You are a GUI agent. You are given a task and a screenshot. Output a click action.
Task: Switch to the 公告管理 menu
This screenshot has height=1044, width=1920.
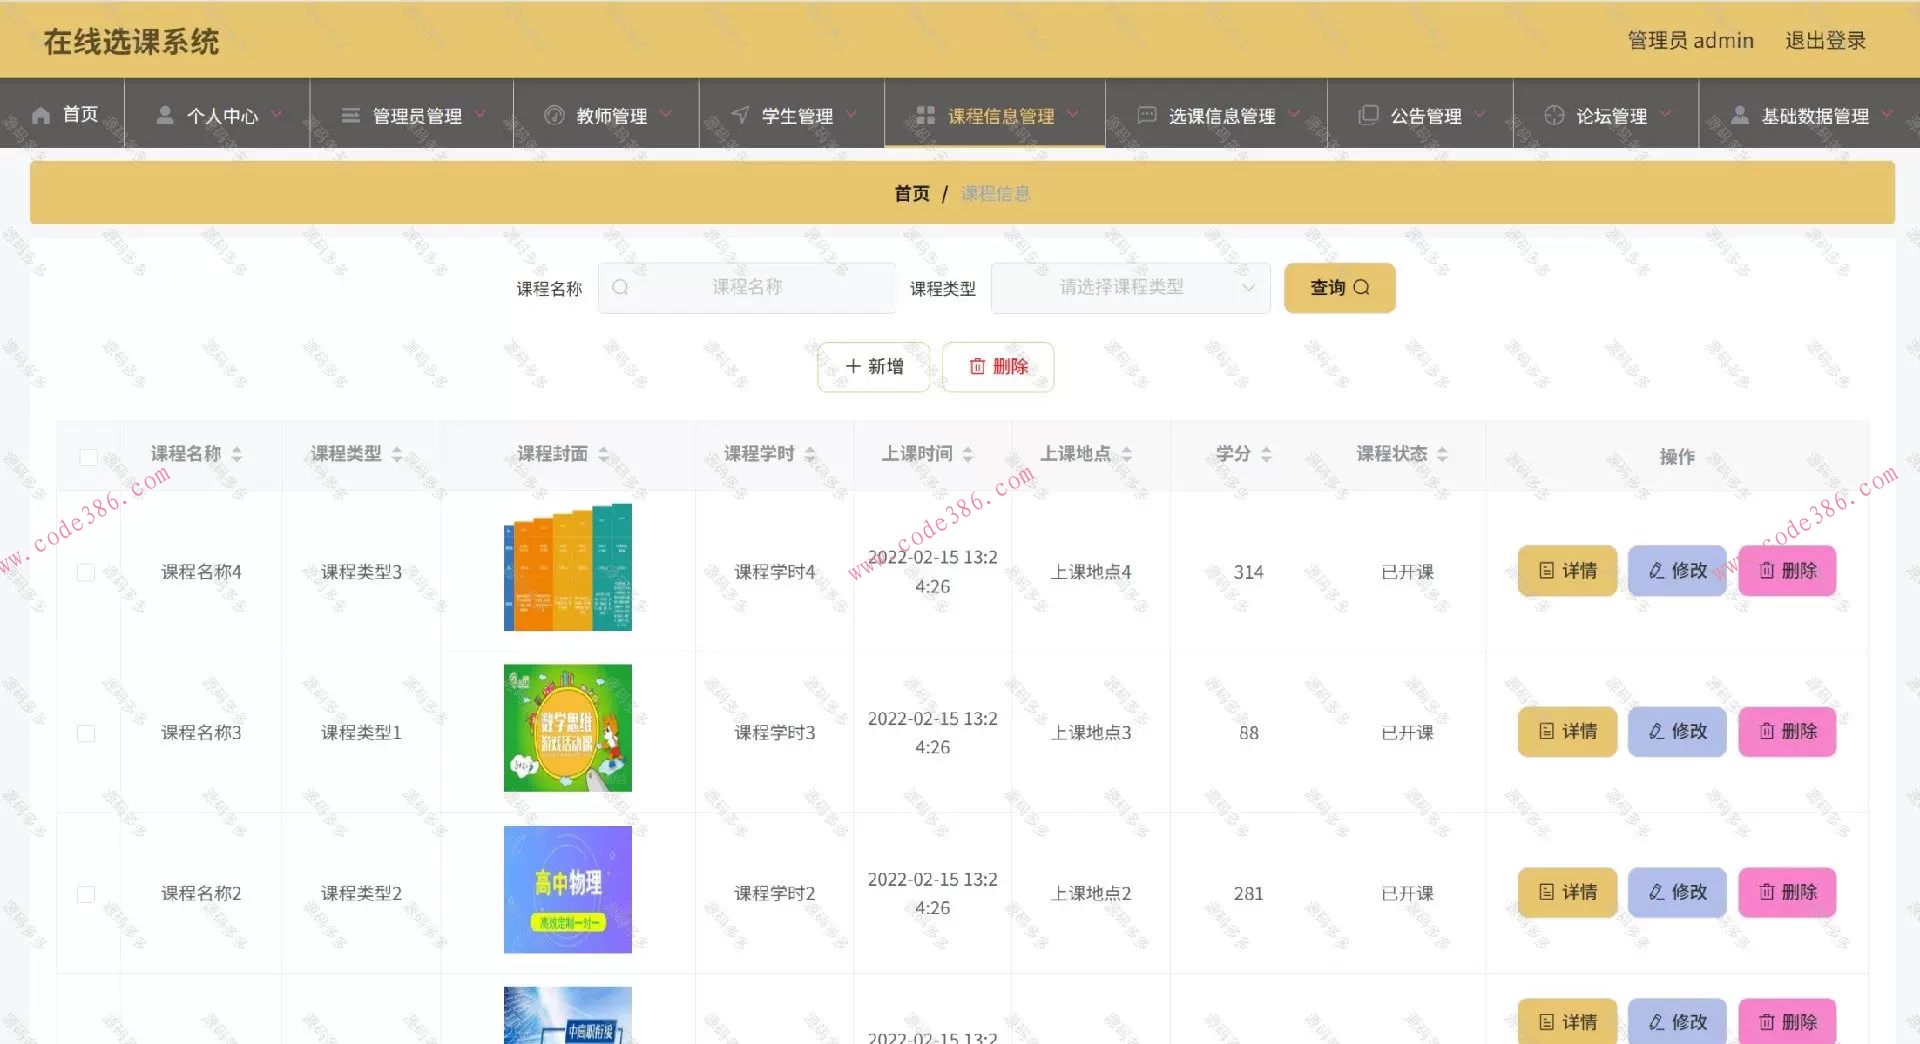point(1426,115)
